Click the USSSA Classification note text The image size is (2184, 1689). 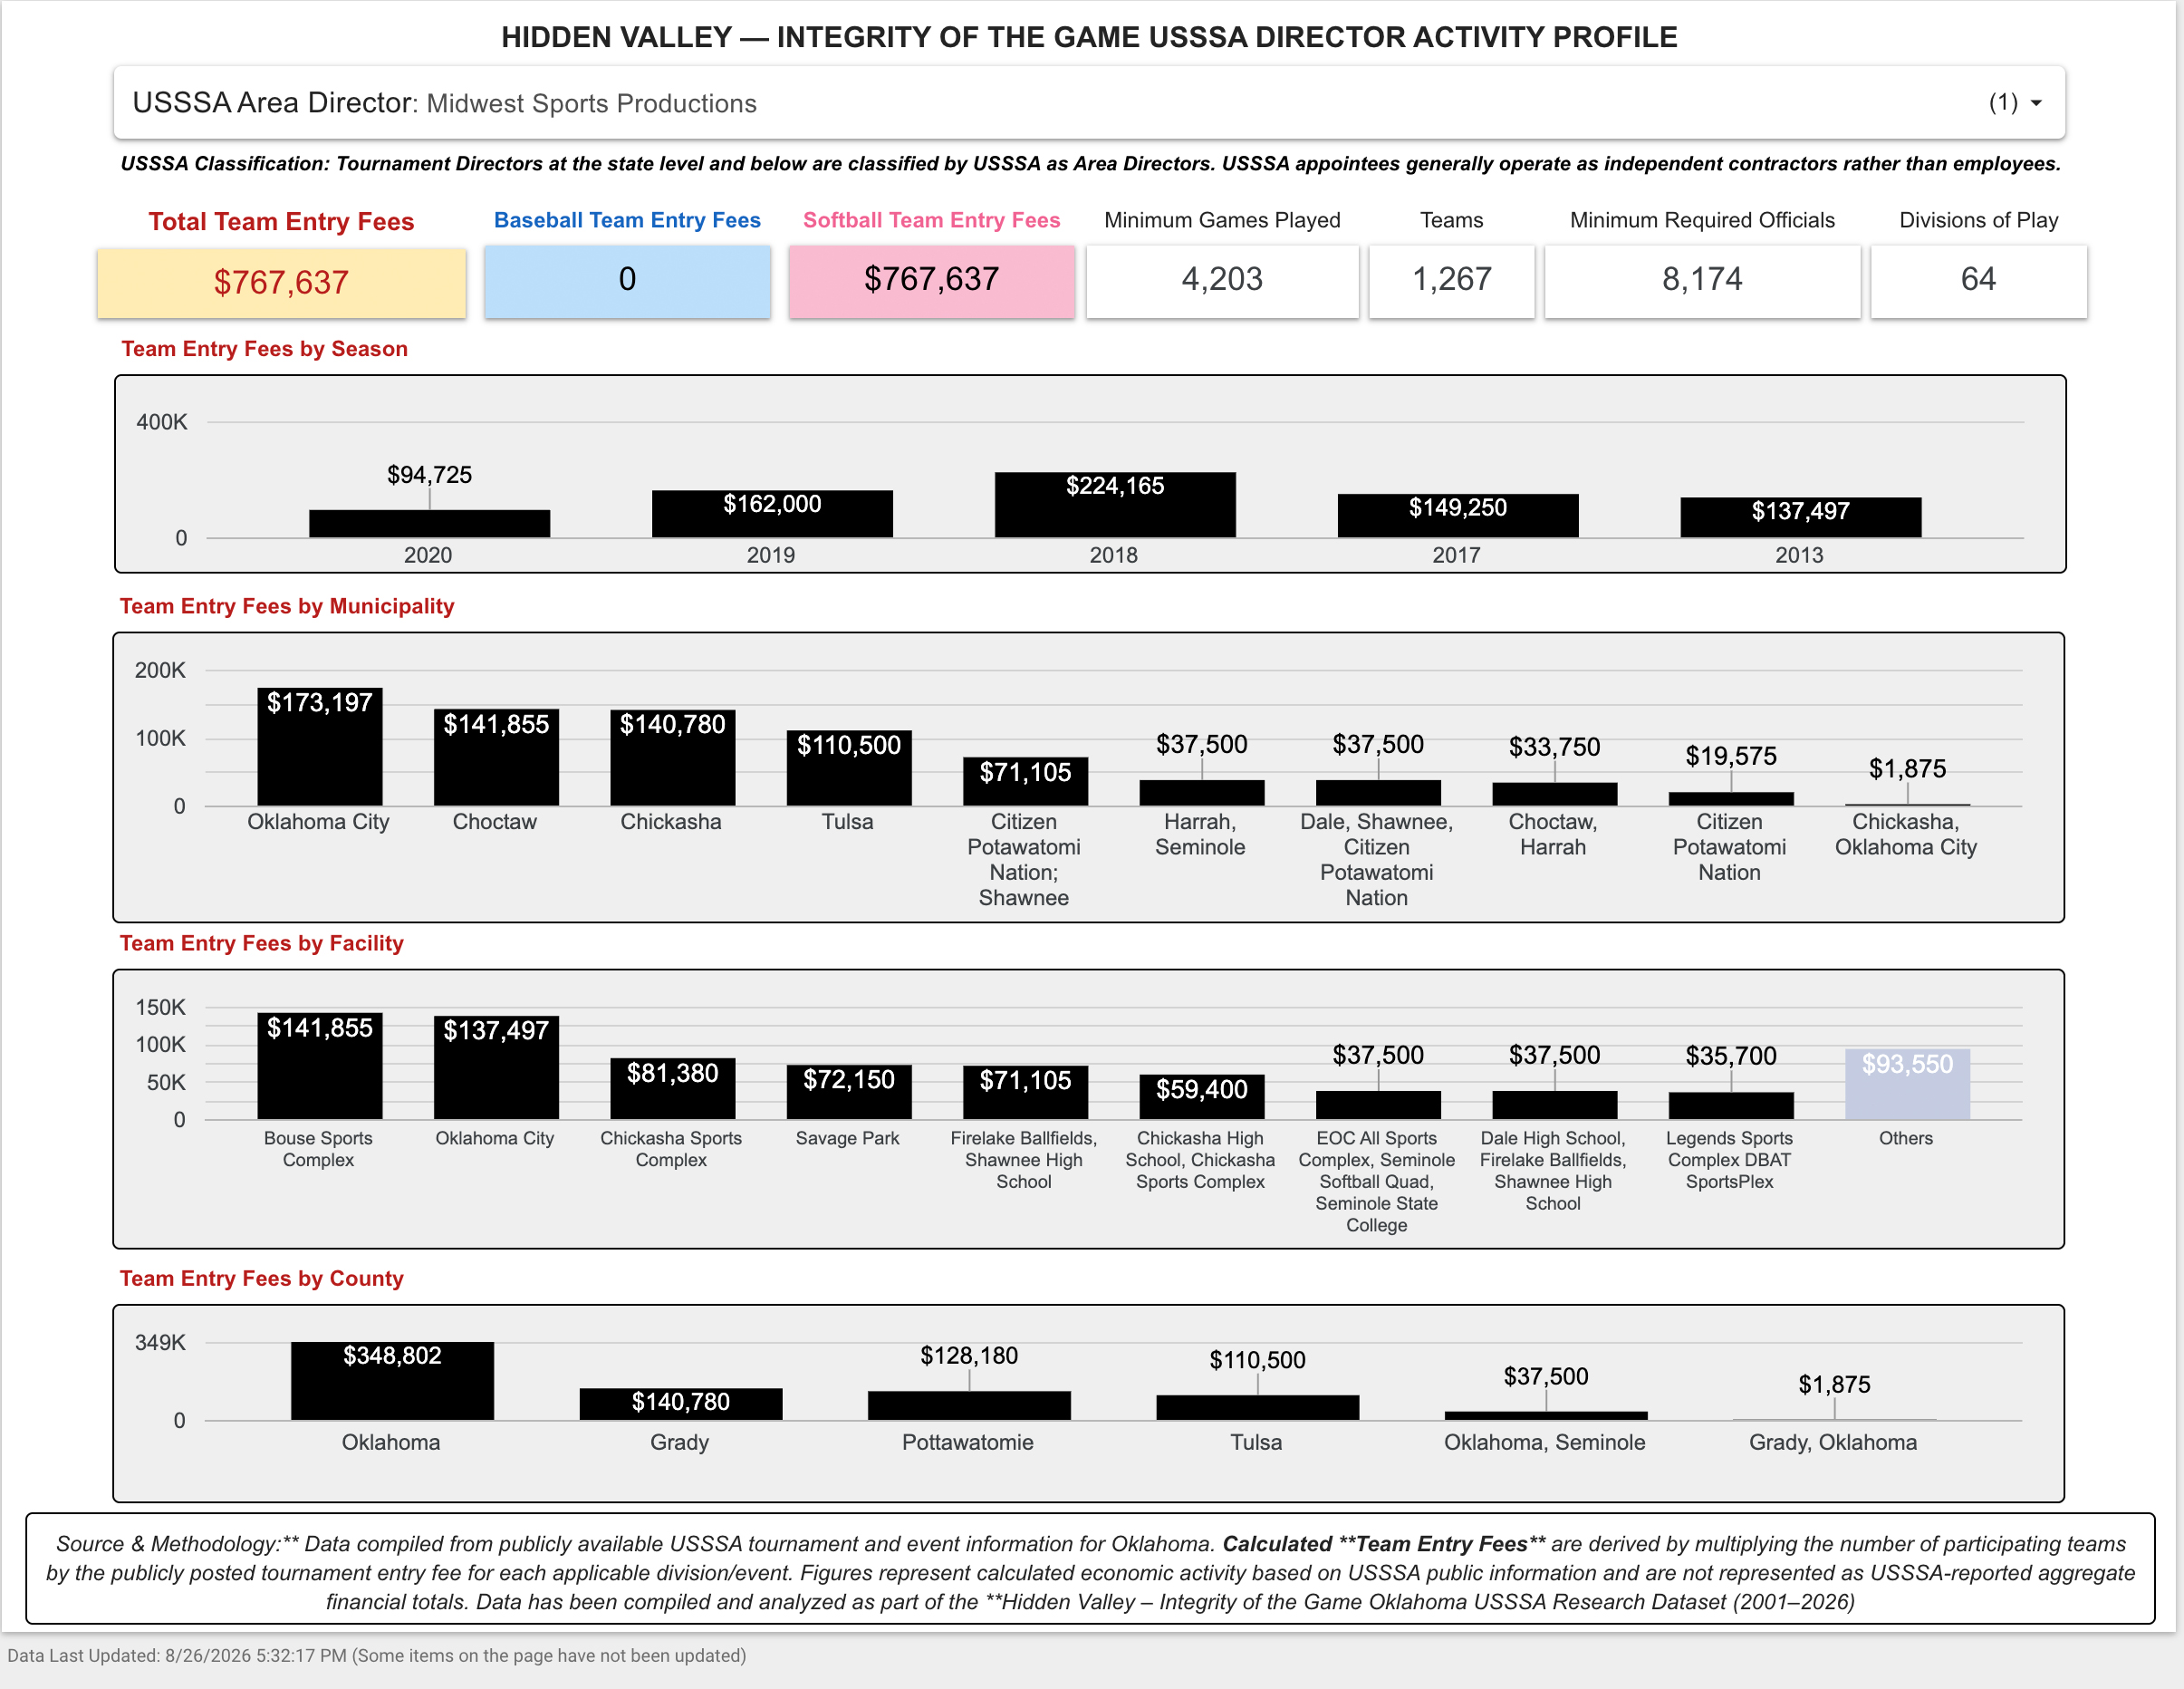1091,164
